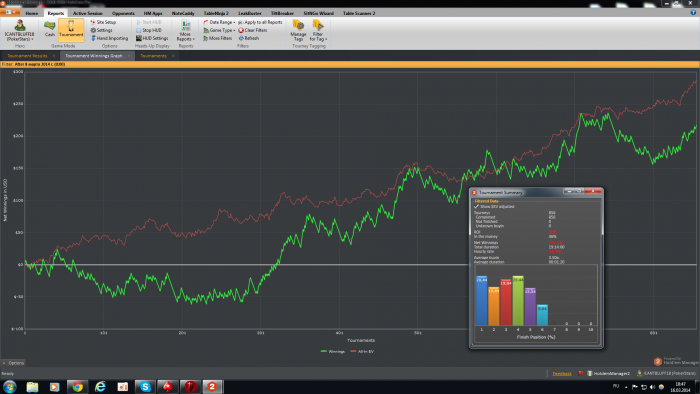Close the Tournament Results tab
The height and width of the screenshot is (394, 700).
pyautogui.click(x=54, y=56)
